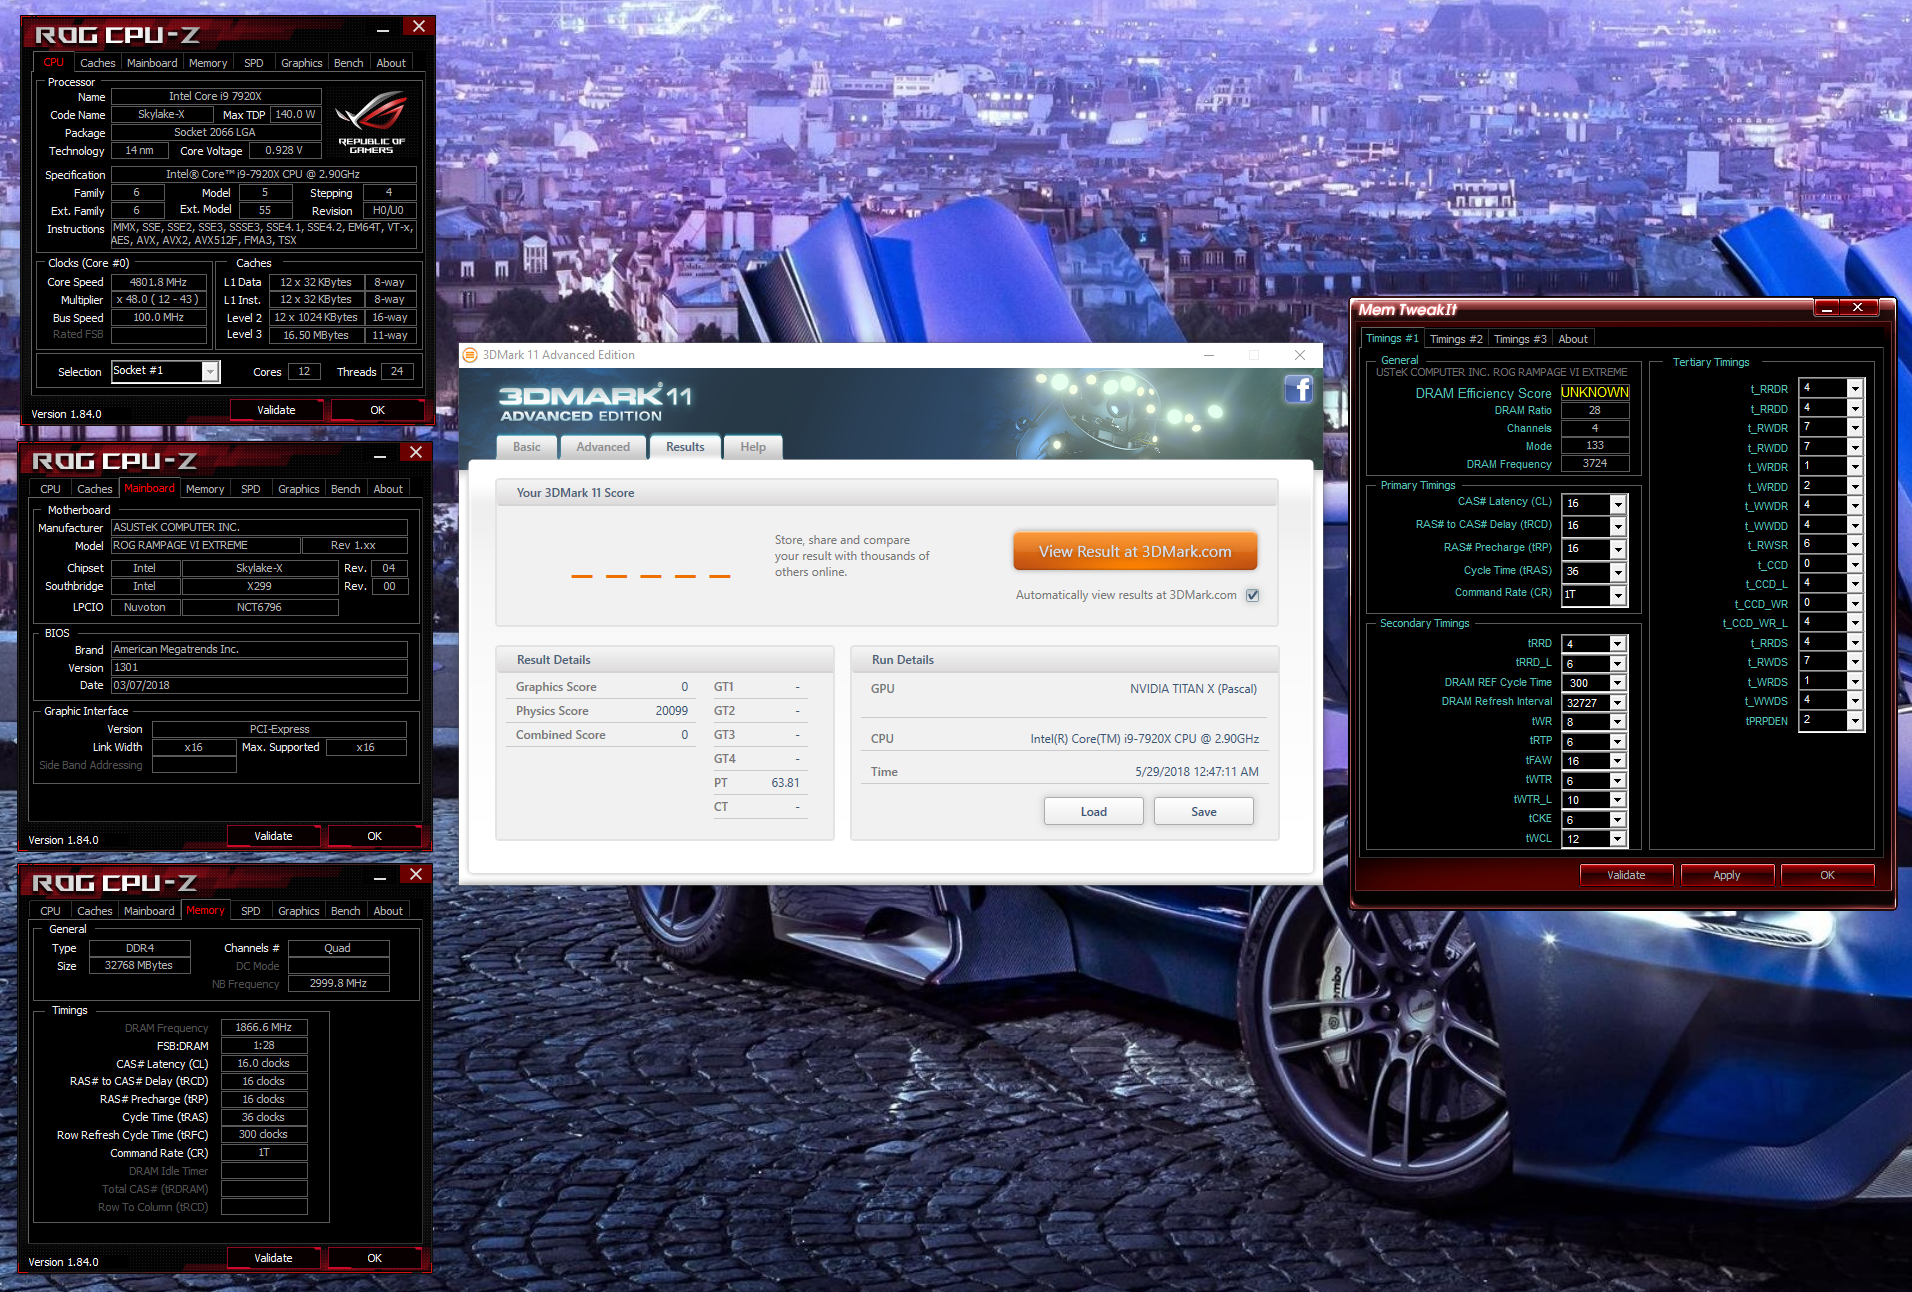Click Validate button in MemTweakIt
The height and width of the screenshot is (1292, 1912).
tap(1626, 875)
